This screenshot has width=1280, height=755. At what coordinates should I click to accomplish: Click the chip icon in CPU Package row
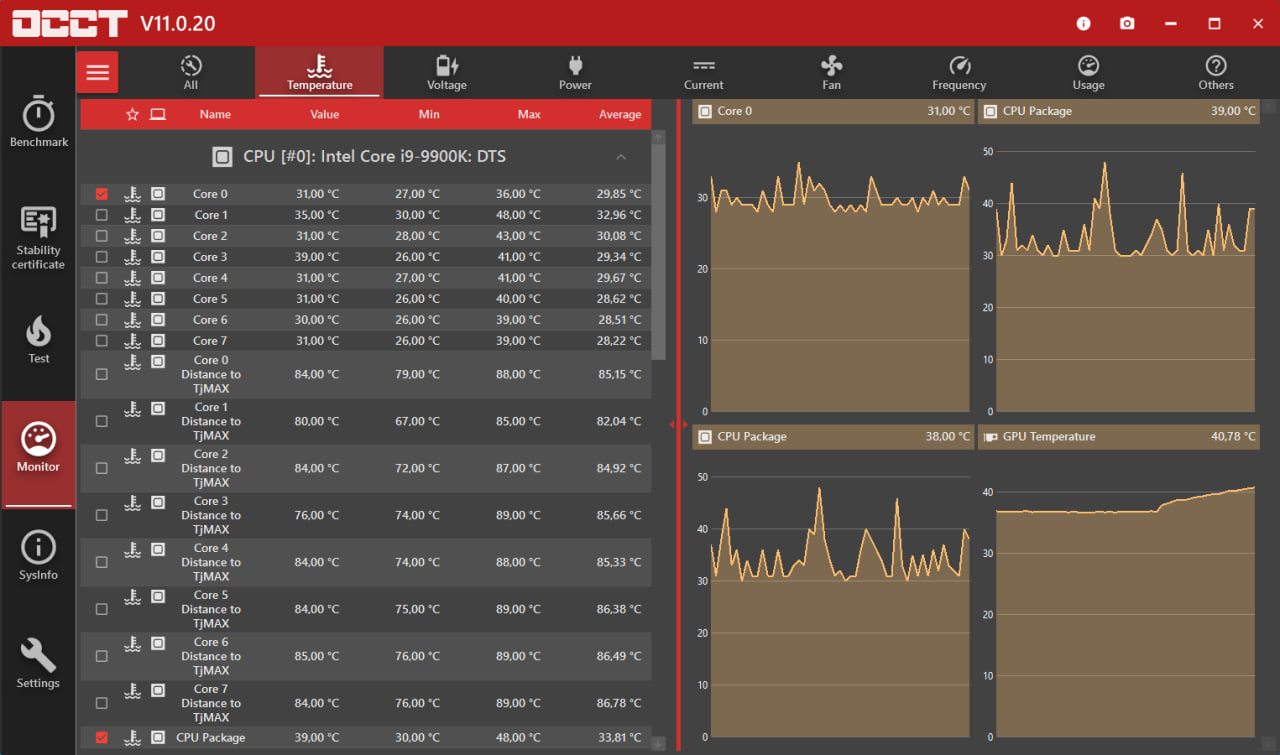pyautogui.click(x=158, y=737)
